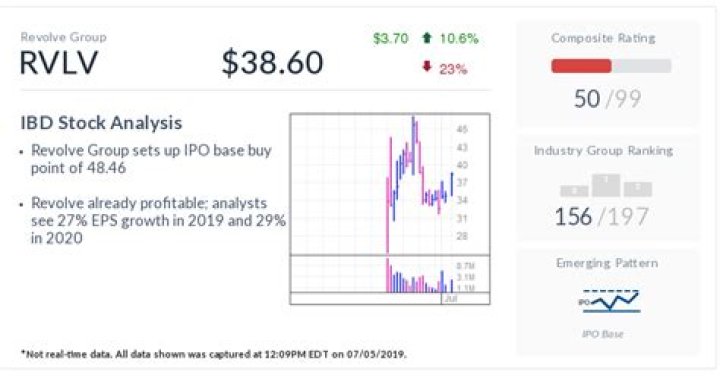The image size is (720, 378).
Task: Click the IPO Base label
Action: click(x=602, y=334)
